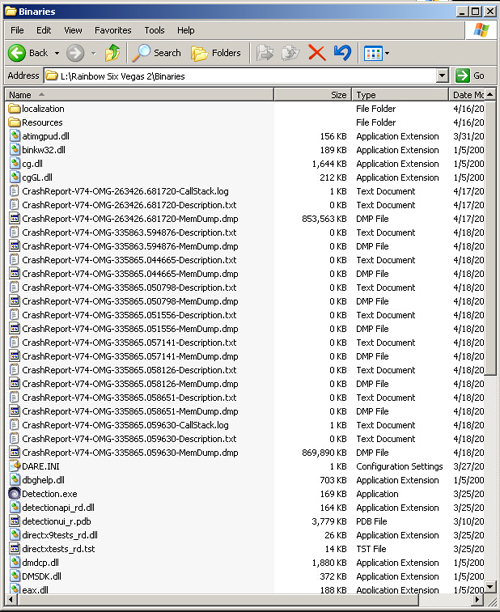Open the Tools menu
Image resolution: width=500 pixels, height=612 pixels.
(154, 30)
